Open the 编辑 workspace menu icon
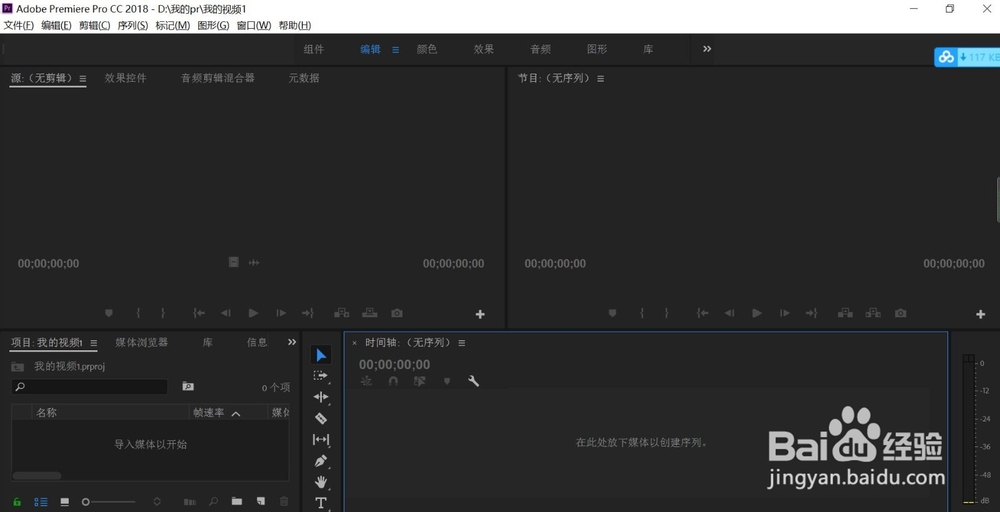The width and height of the screenshot is (1000, 512). click(x=395, y=50)
